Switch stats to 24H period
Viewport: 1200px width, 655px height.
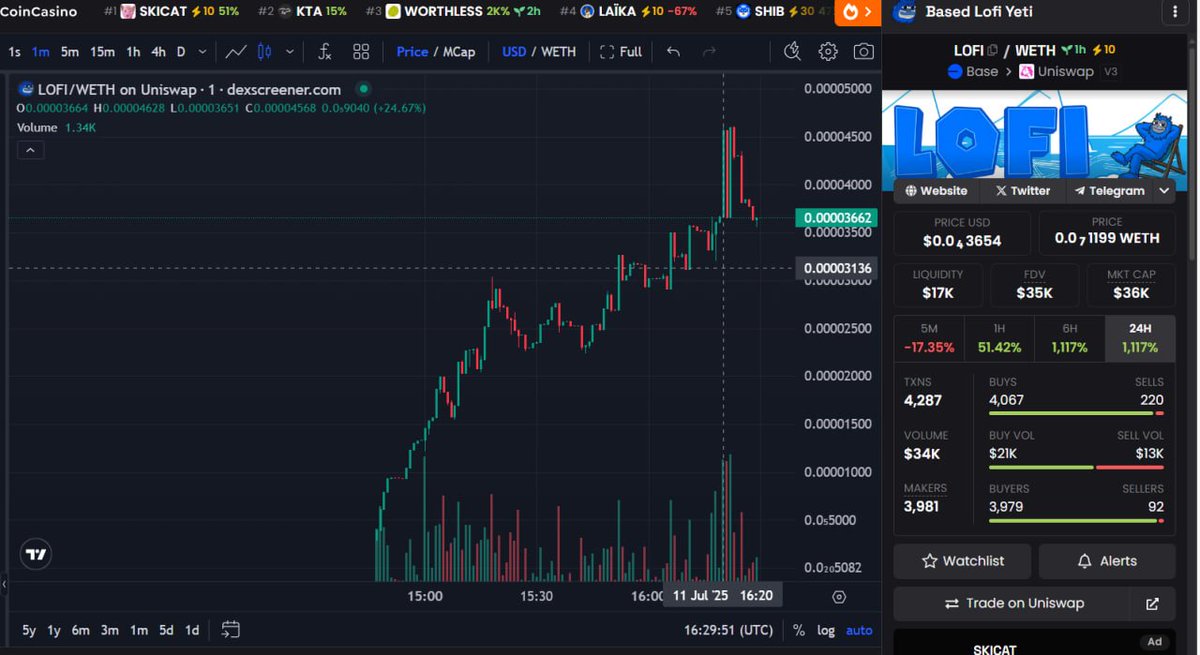[x=1140, y=339]
